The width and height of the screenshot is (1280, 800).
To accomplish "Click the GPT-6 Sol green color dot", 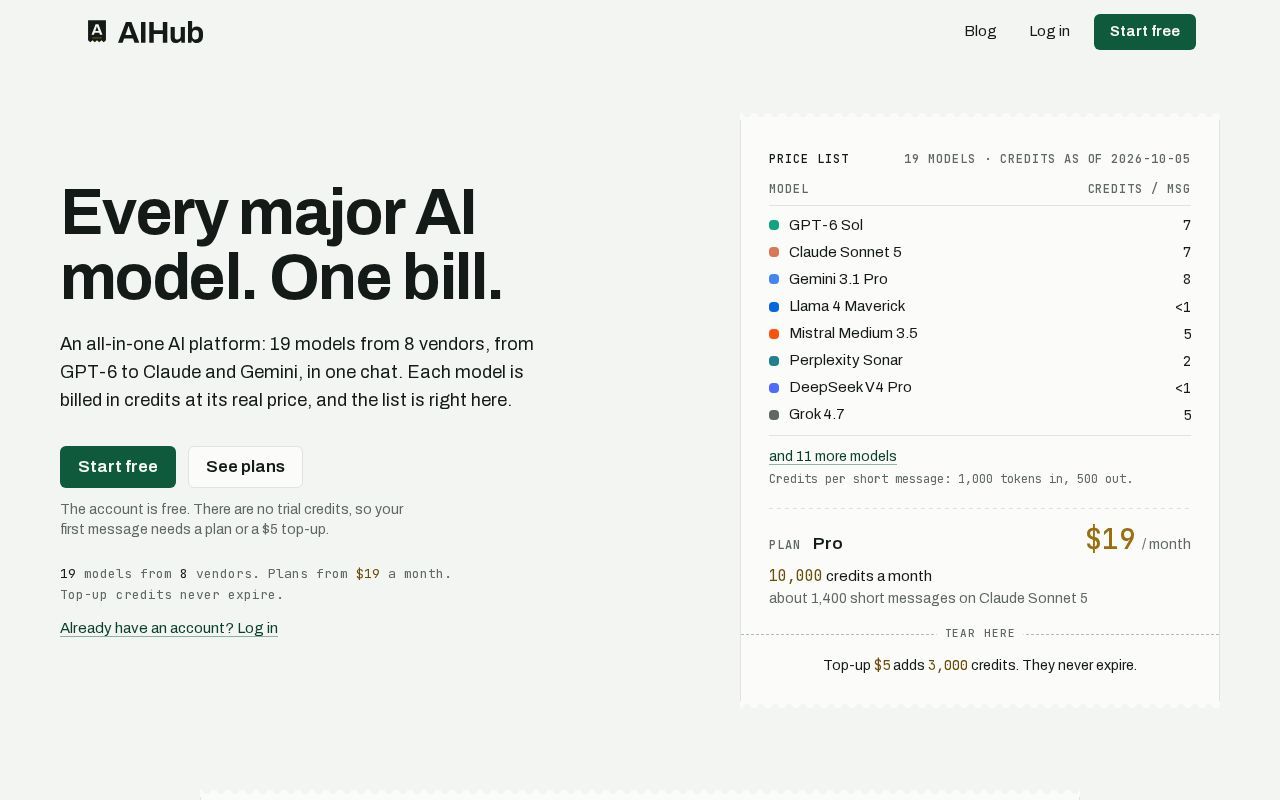I will (774, 225).
